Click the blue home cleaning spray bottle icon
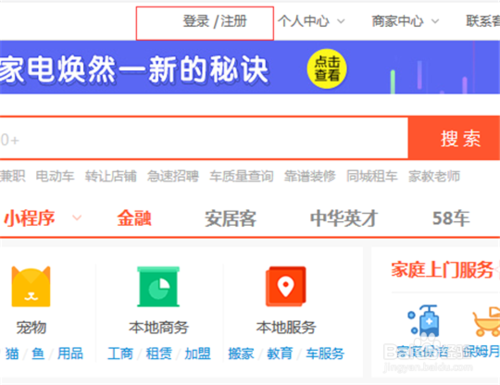Screen dimensions: 500x385 click(423, 320)
